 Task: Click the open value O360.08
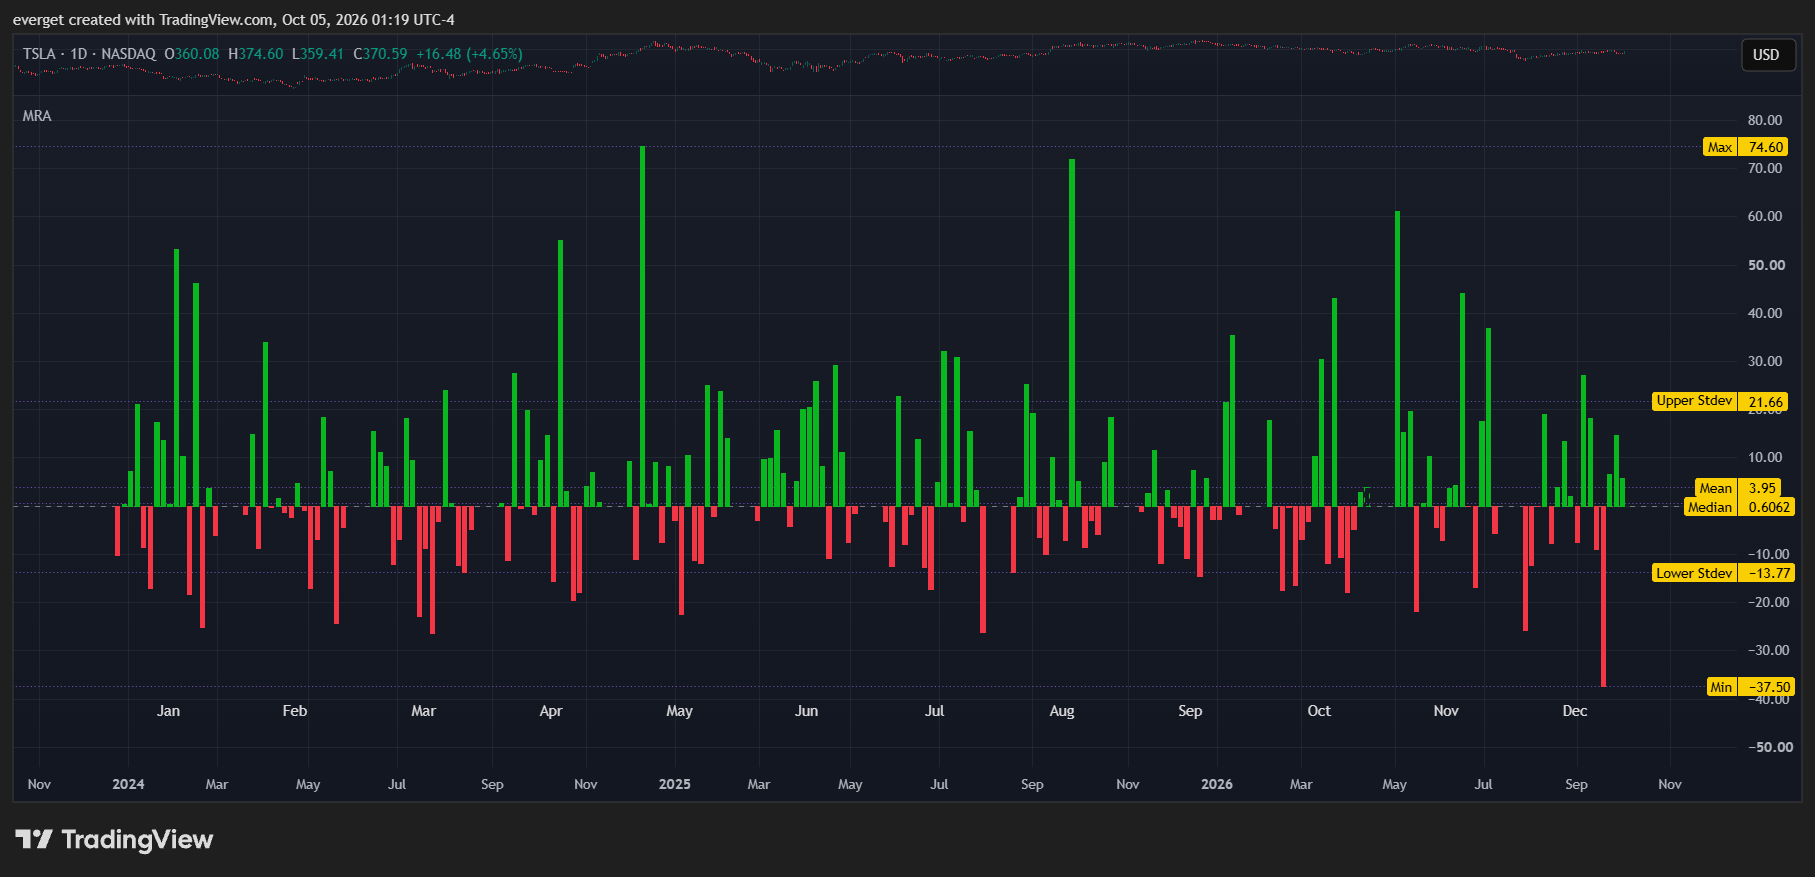[192, 54]
